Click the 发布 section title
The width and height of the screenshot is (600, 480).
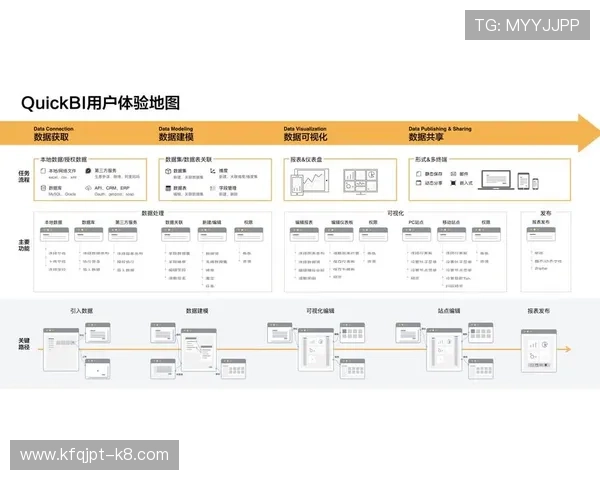(x=546, y=213)
